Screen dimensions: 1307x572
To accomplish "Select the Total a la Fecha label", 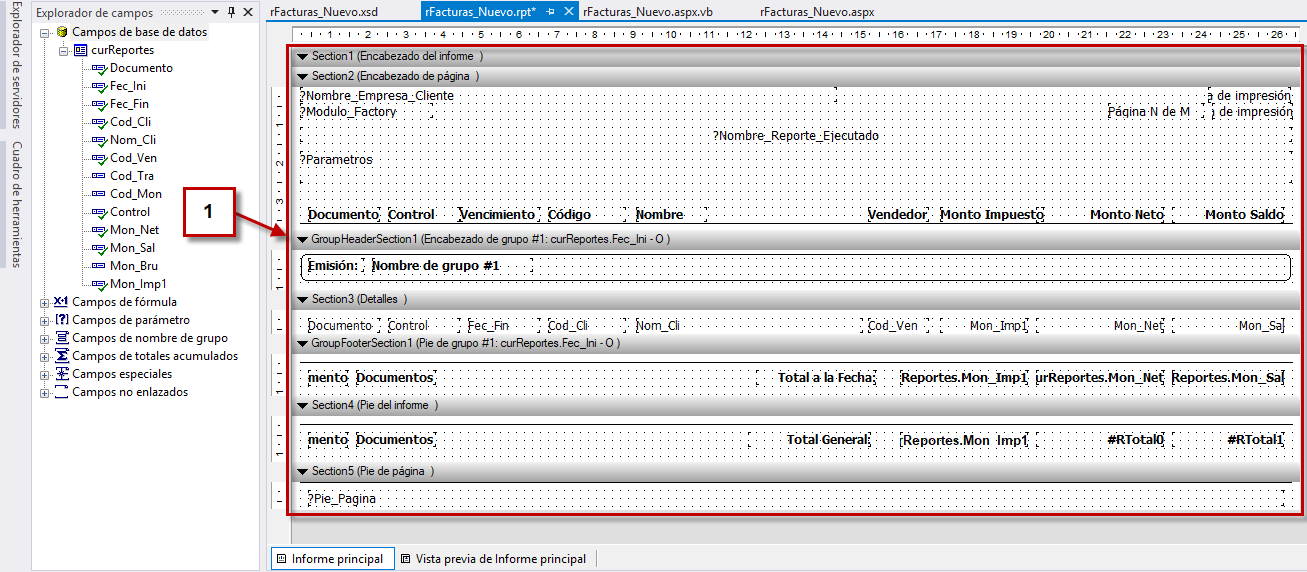I will 816,378.
